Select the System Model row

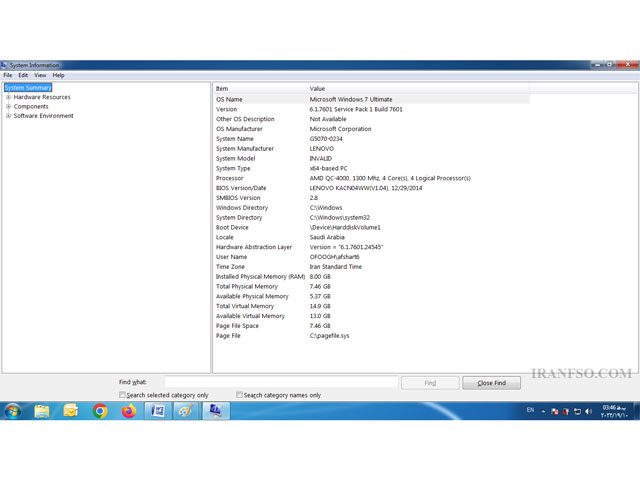[371, 158]
